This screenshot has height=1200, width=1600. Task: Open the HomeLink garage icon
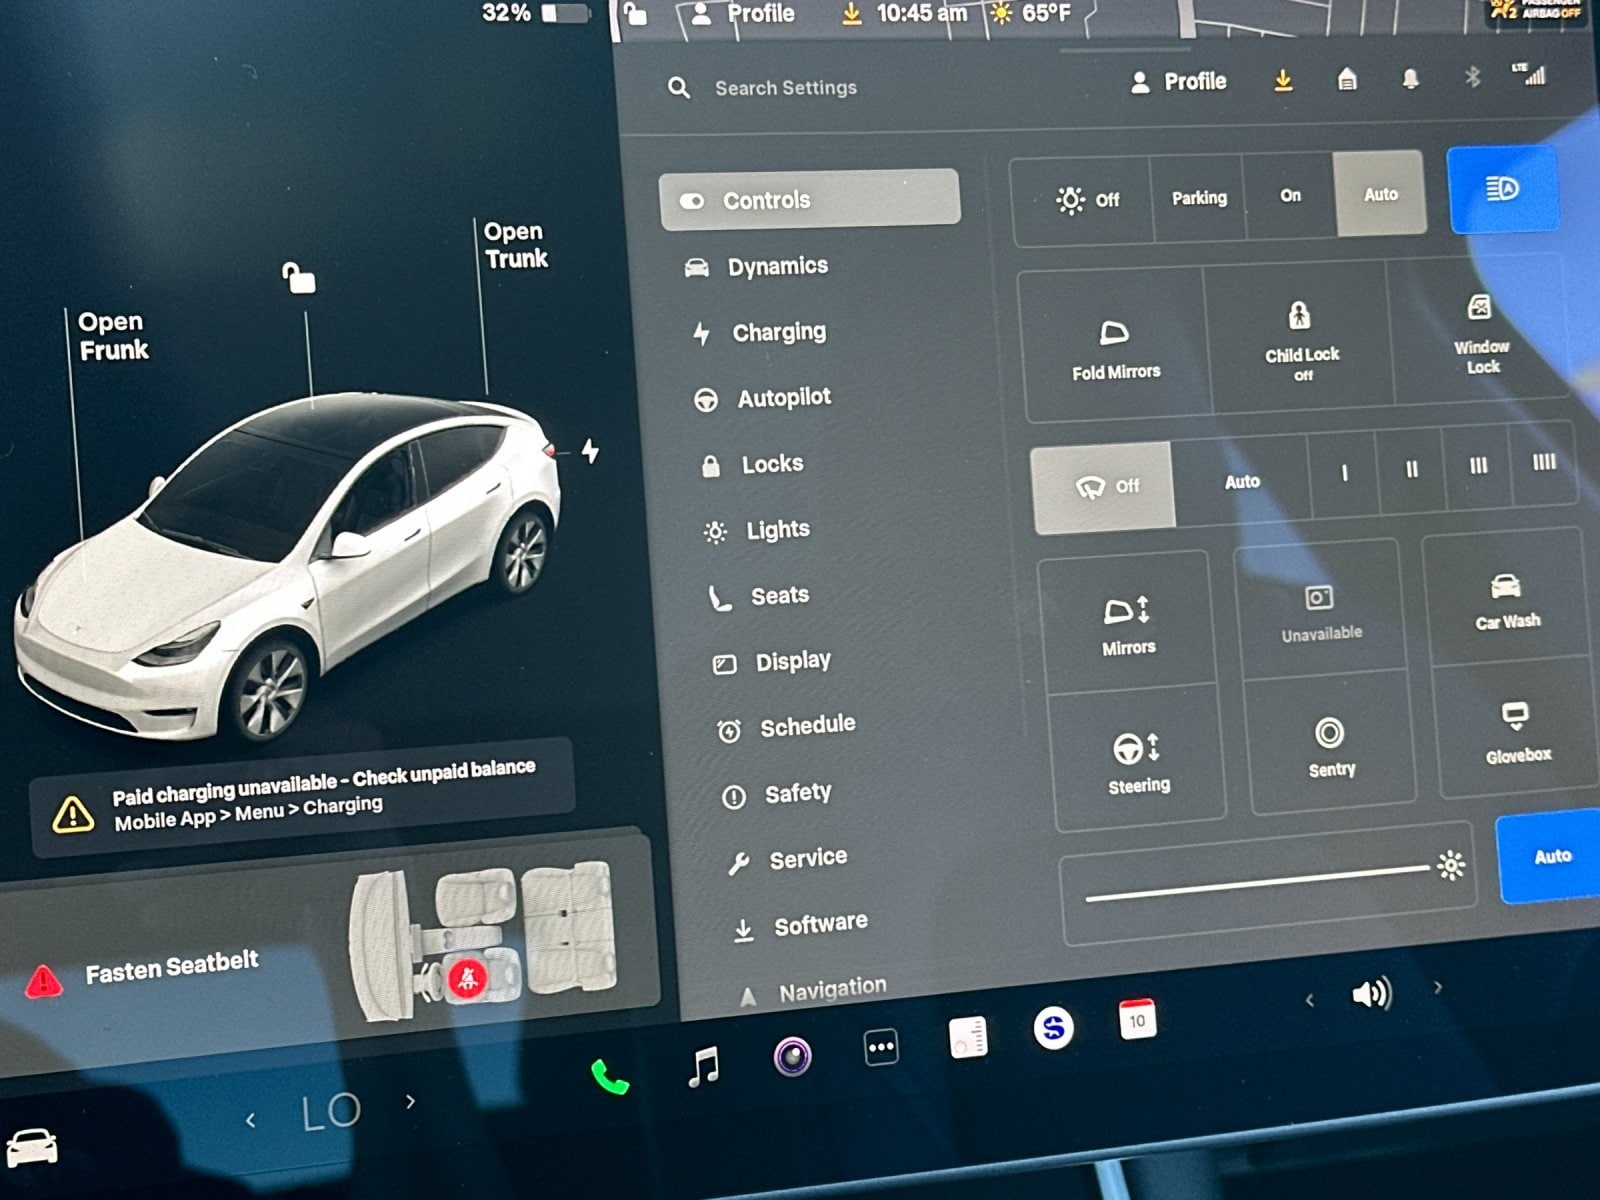click(x=1347, y=80)
